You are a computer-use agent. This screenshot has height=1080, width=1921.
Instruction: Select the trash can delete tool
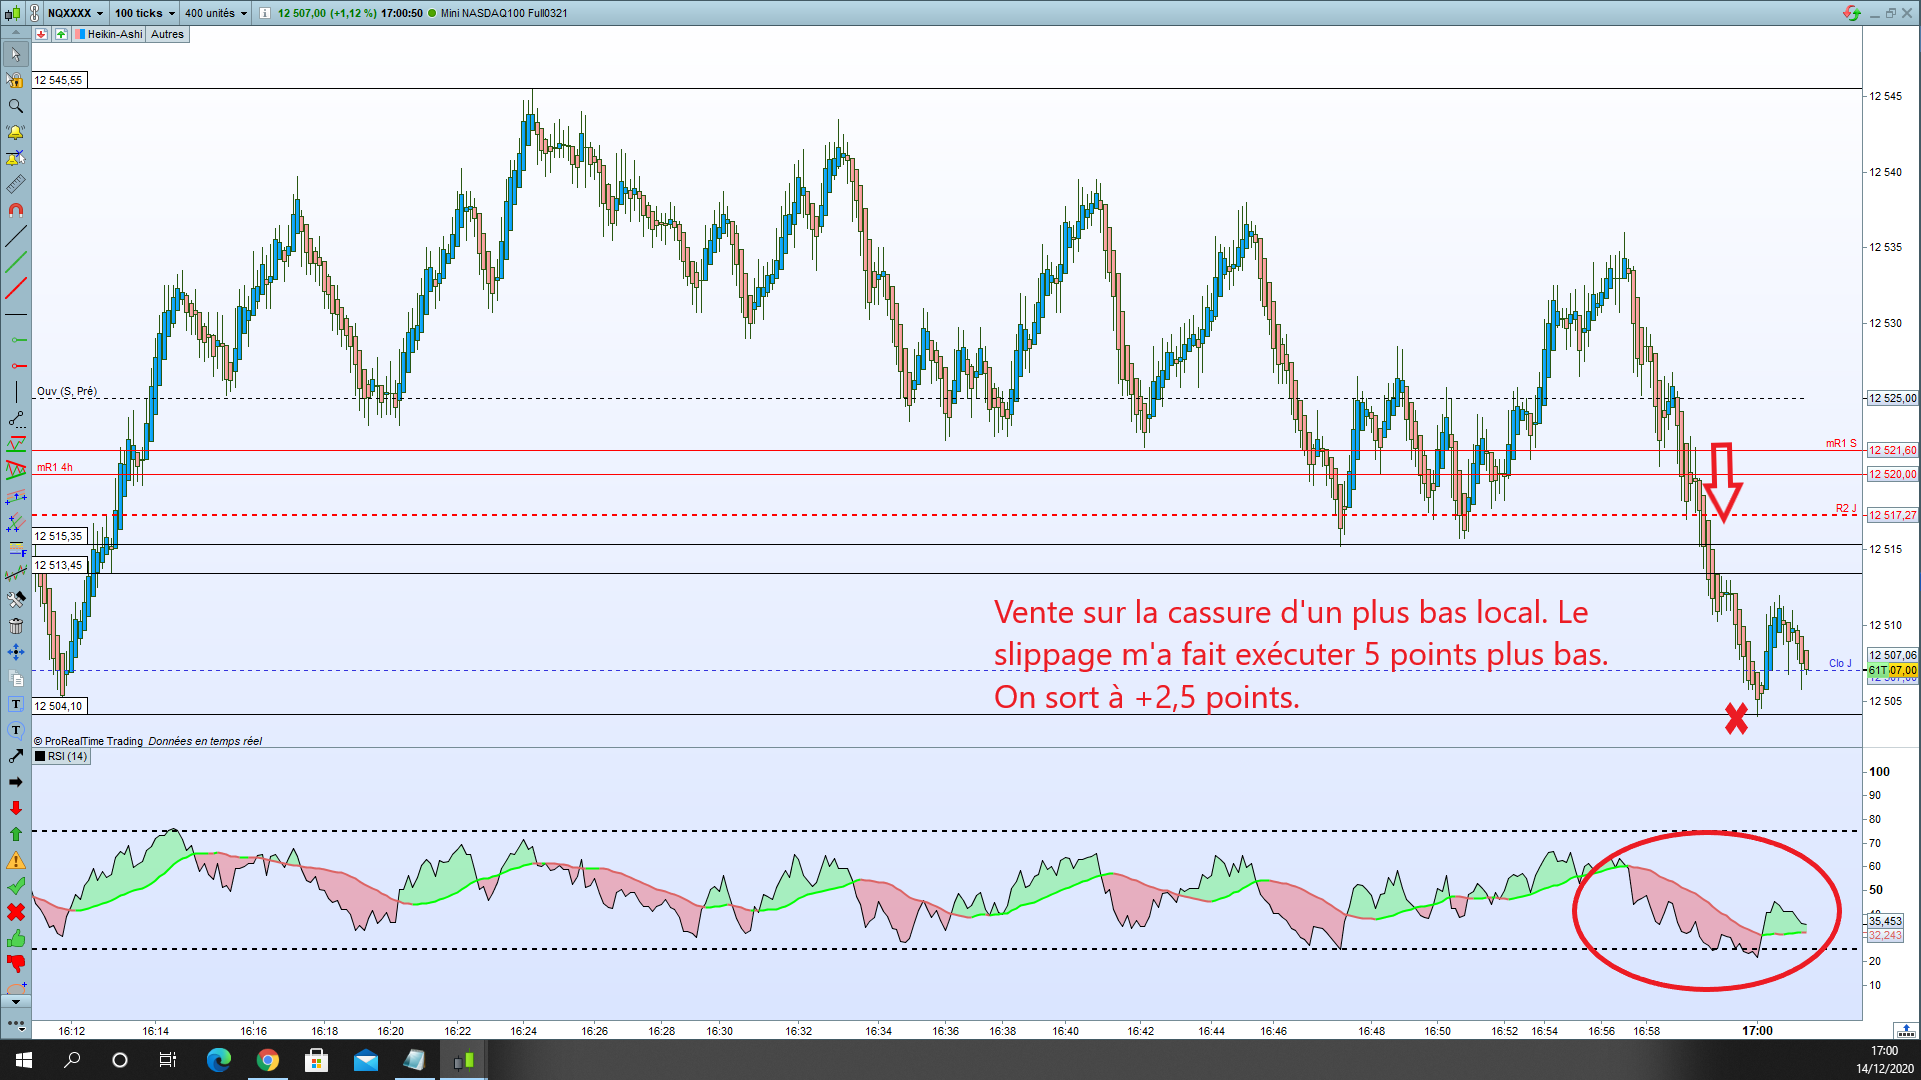pyautogui.click(x=15, y=626)
